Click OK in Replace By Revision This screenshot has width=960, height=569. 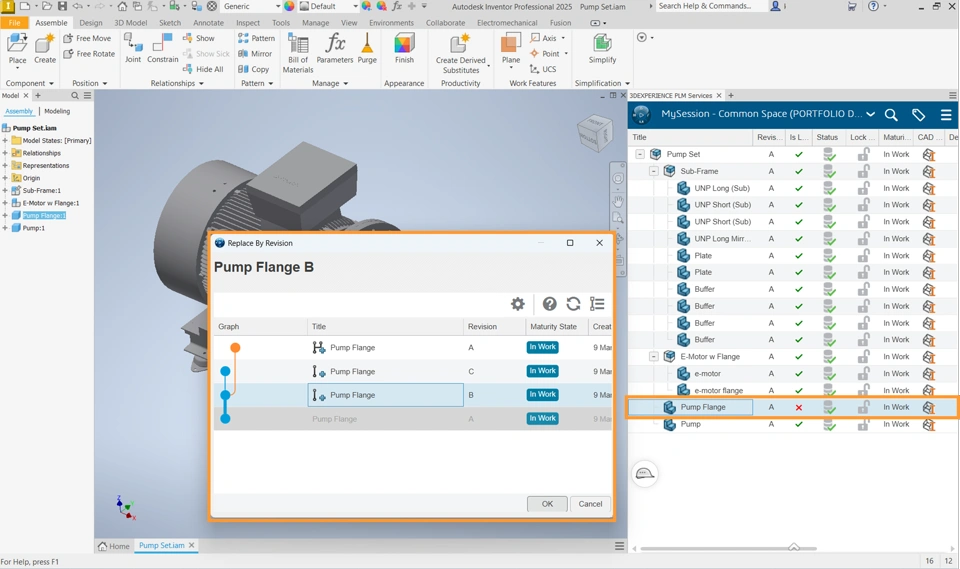547,504
